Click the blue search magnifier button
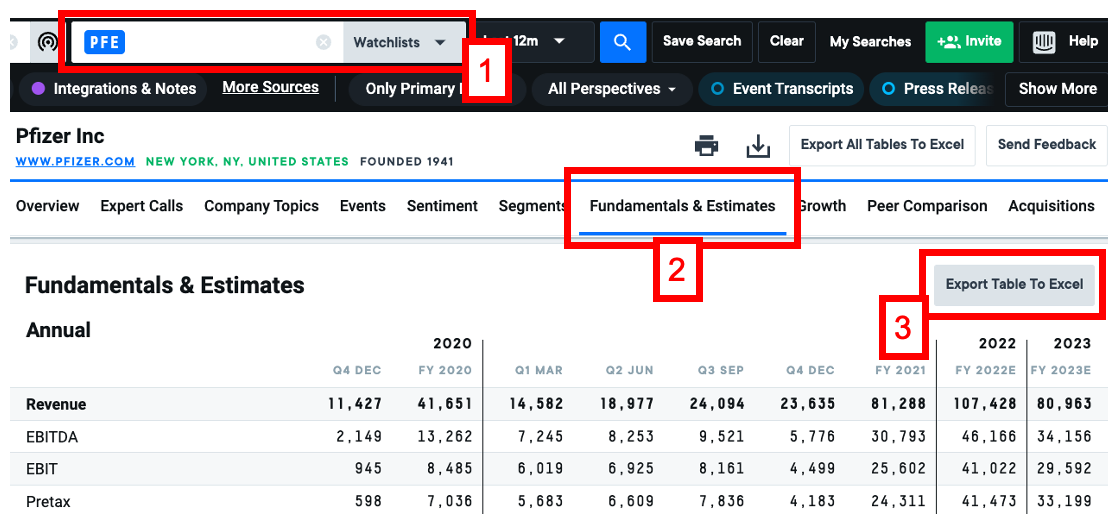The height and width of the screenshot is (531, 1118). click(x=622, y=42)
